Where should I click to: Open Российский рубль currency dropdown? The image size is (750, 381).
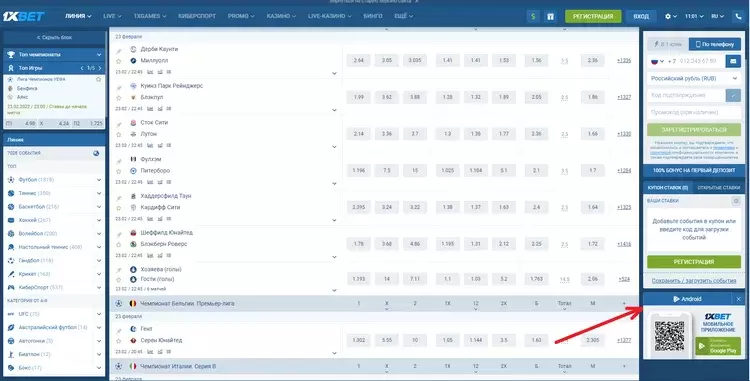[694, 78]
